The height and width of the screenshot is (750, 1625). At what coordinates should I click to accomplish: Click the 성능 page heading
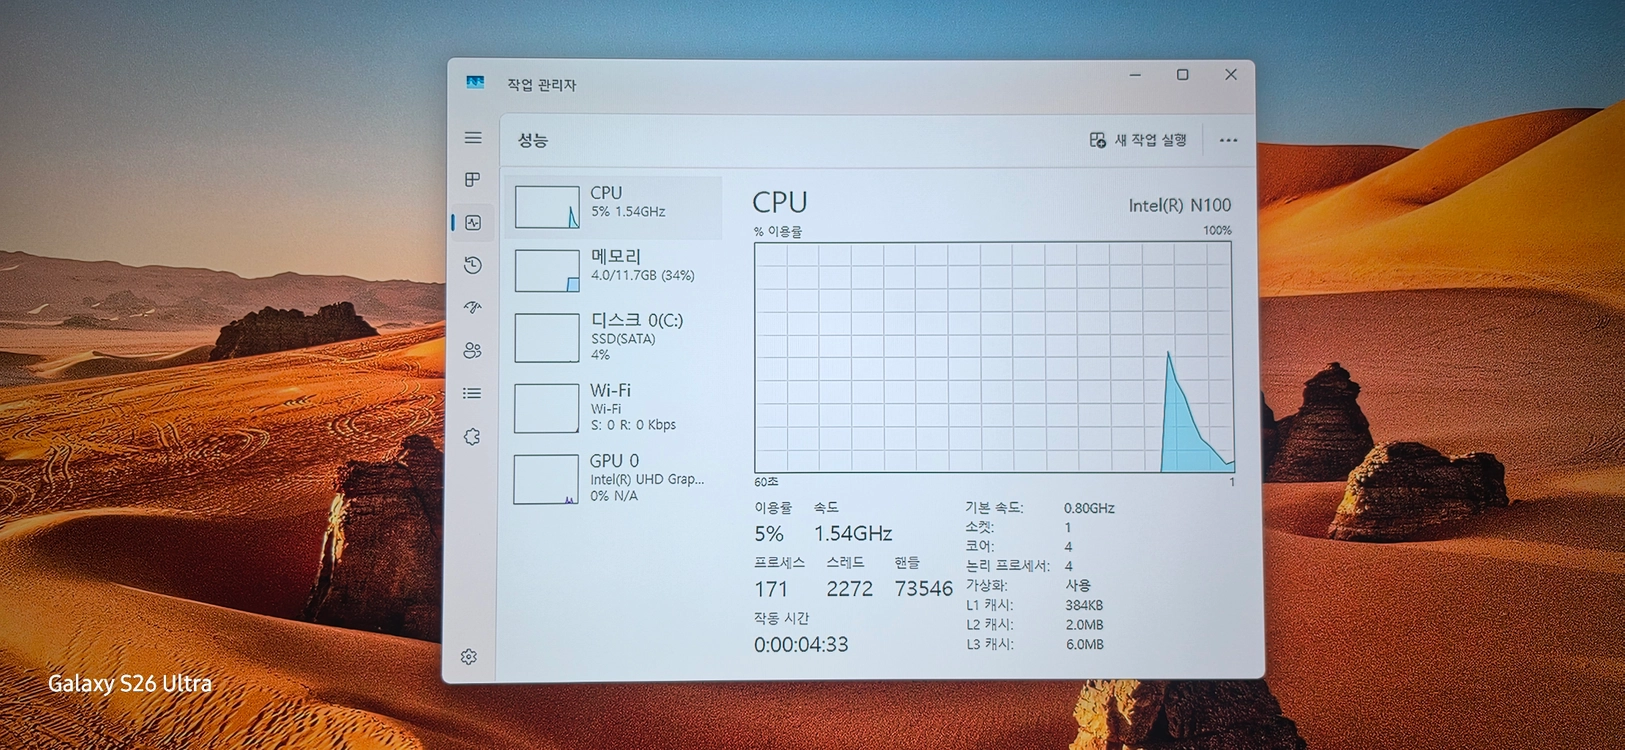533,140
